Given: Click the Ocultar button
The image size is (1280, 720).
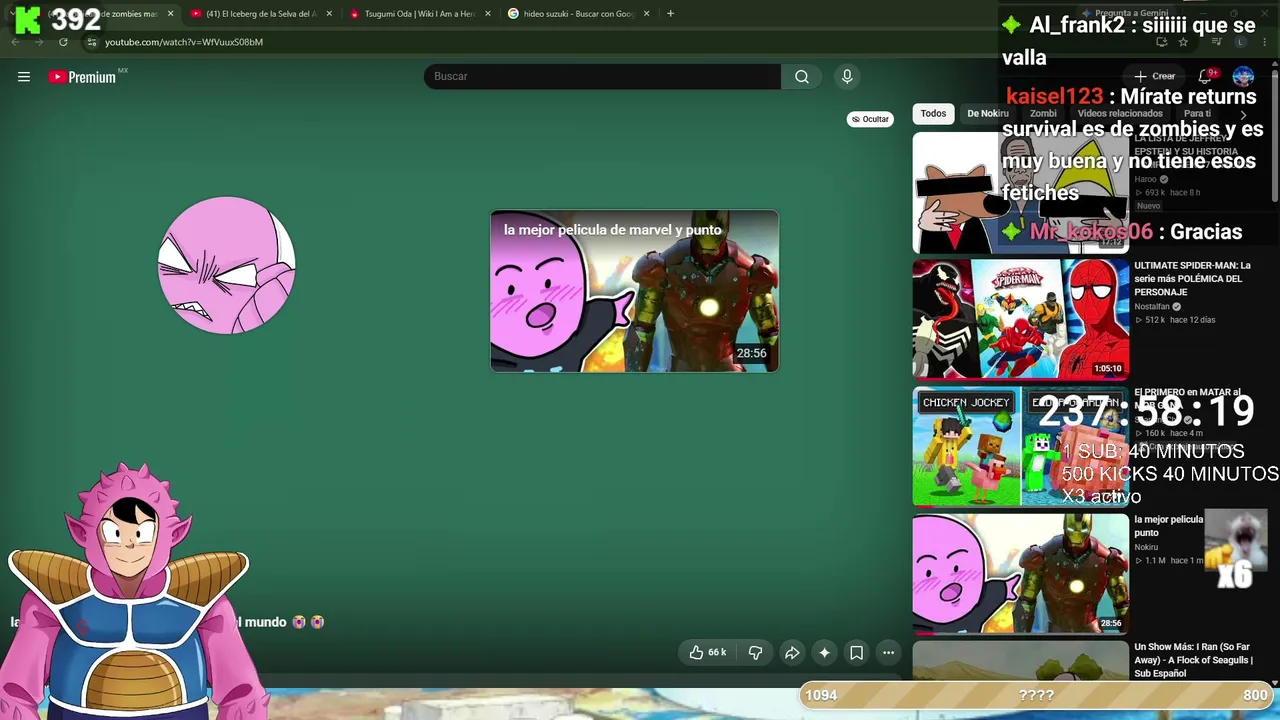Looking at the screenshot, I should tap(870, 119).
